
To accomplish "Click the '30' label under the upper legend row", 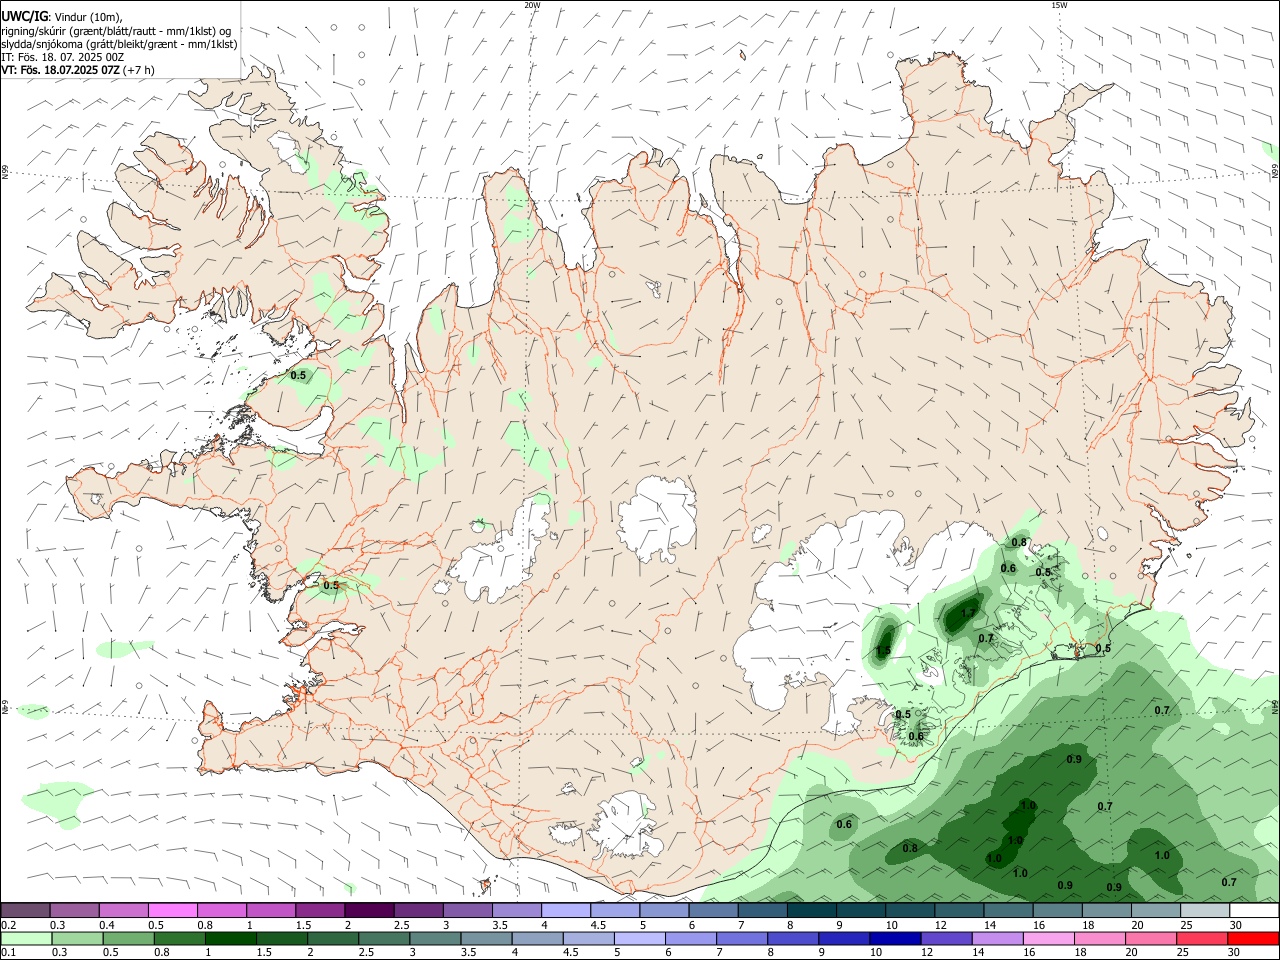I will (x=1235, y=925).
